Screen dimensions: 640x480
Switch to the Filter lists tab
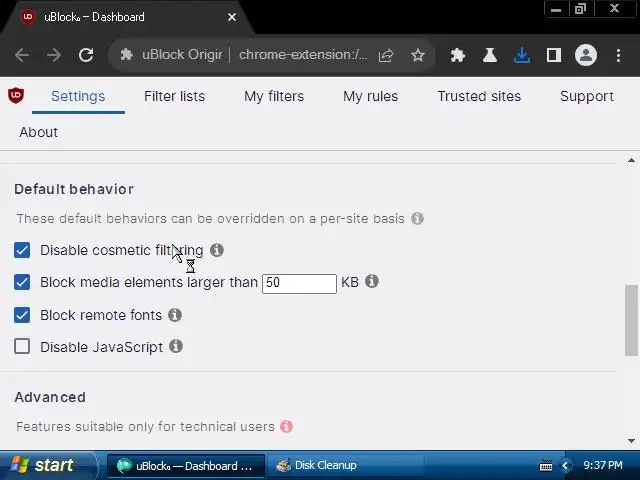pos(174,96)
